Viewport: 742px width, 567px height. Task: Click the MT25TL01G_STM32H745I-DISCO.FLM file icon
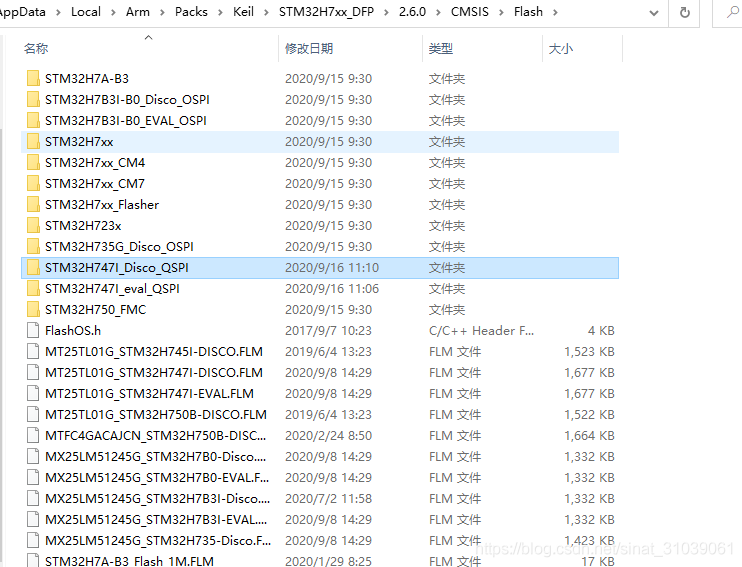(33, 351)
